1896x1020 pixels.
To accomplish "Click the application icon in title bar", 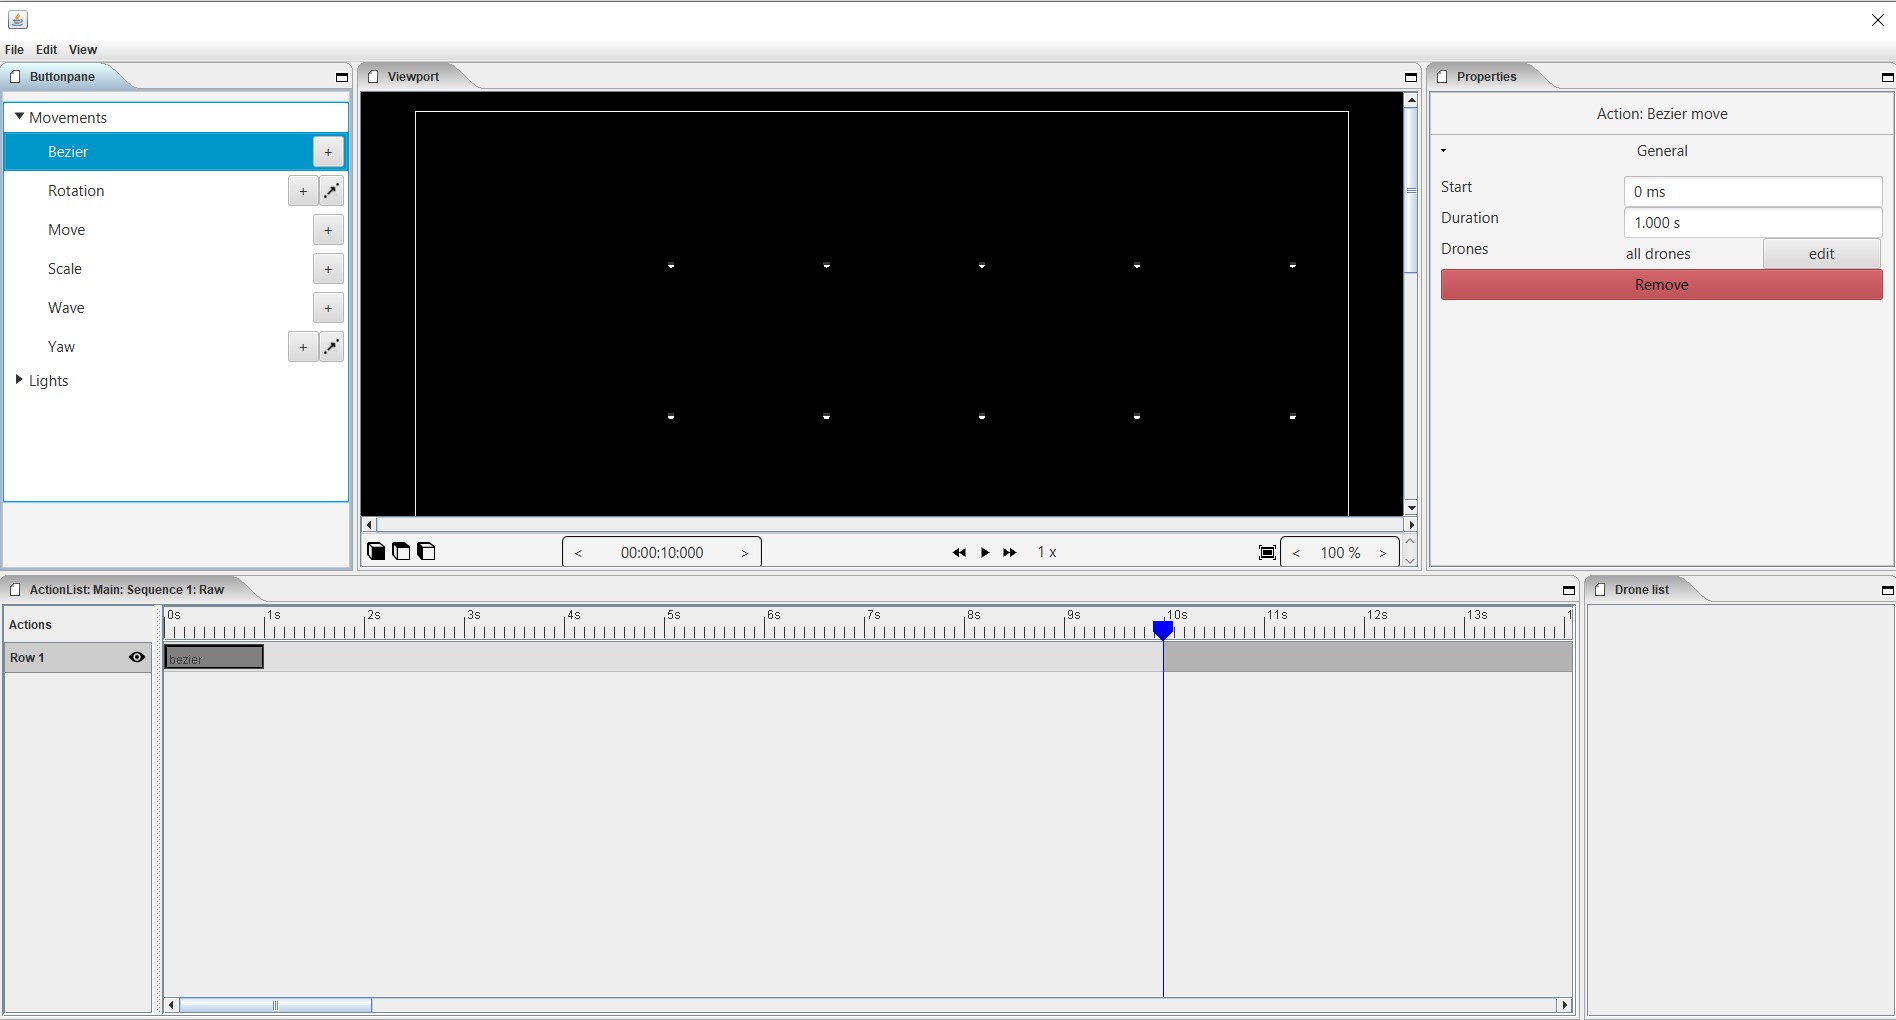I will [x=18, y=19].
